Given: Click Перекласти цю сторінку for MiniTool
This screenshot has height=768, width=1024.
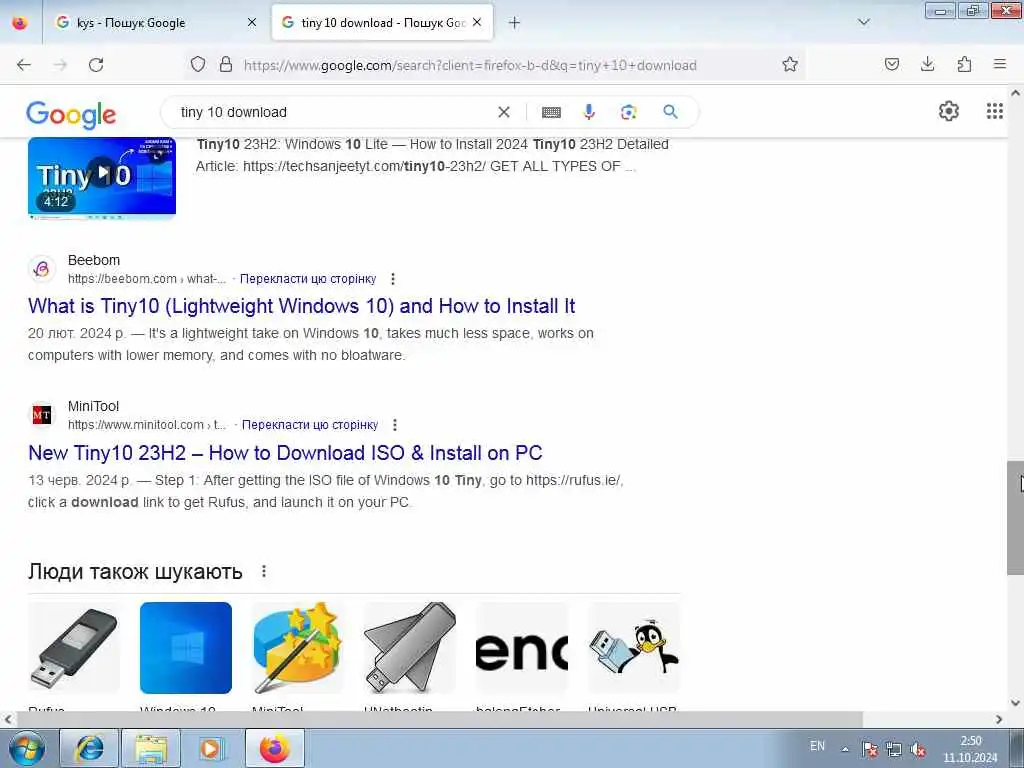Looking at the screenshot, I should pos(310,425).
